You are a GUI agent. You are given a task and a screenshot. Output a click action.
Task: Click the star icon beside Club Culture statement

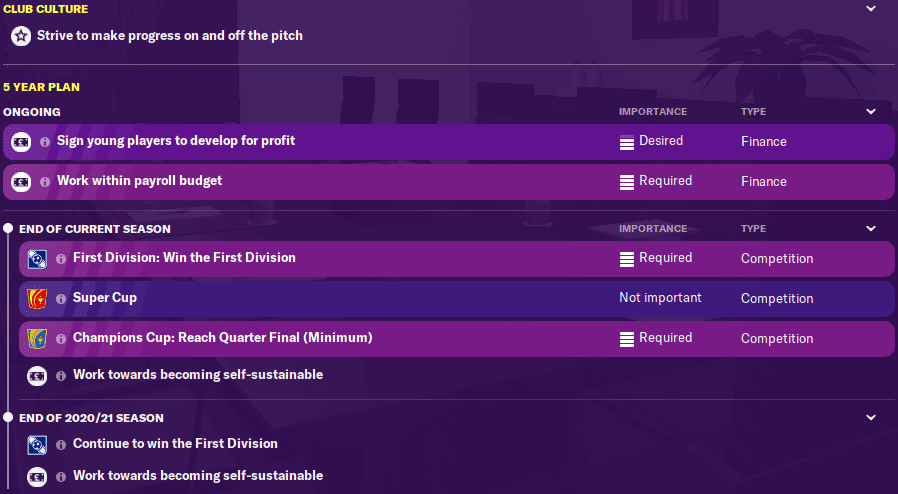pyautogui.click(x=21, y=36)
